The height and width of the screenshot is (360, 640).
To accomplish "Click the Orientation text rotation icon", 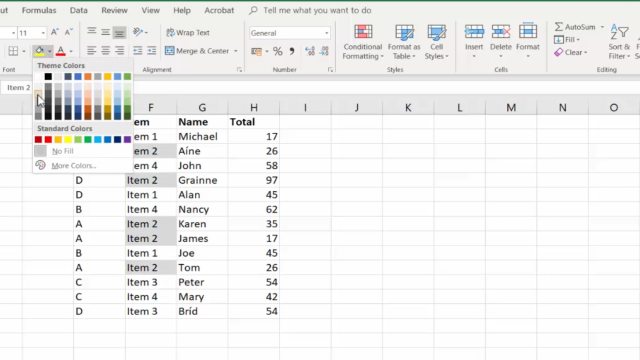I will (x=138, y=32).
